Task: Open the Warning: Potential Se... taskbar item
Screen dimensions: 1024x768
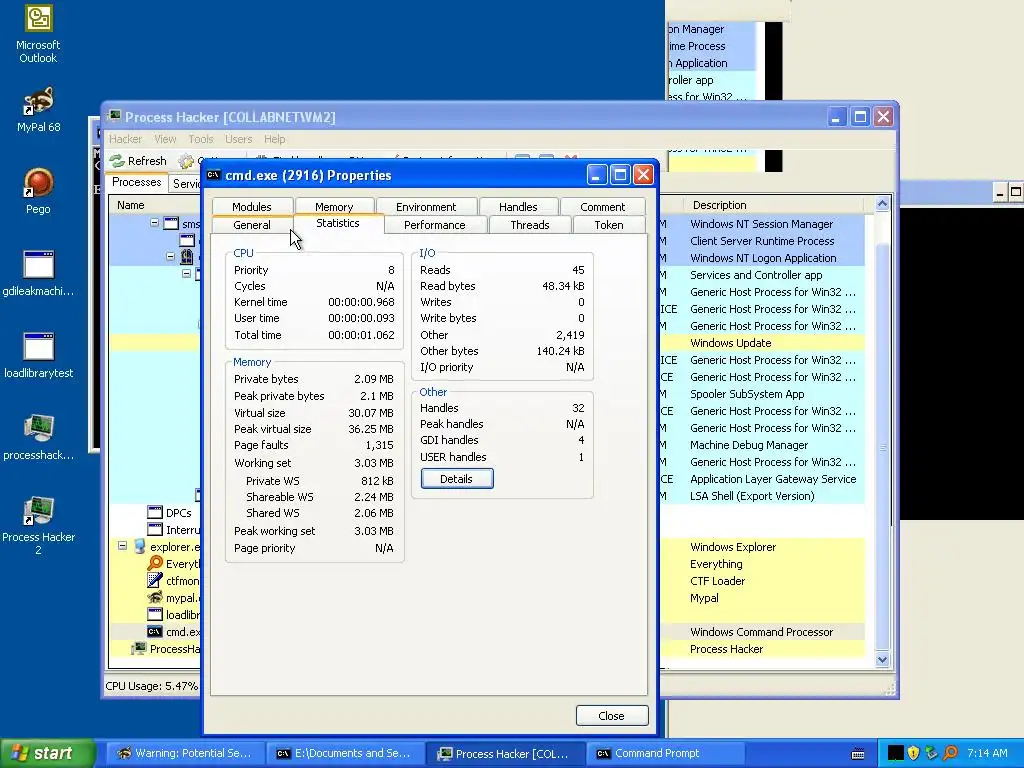Action: click(x=185, y=753)
